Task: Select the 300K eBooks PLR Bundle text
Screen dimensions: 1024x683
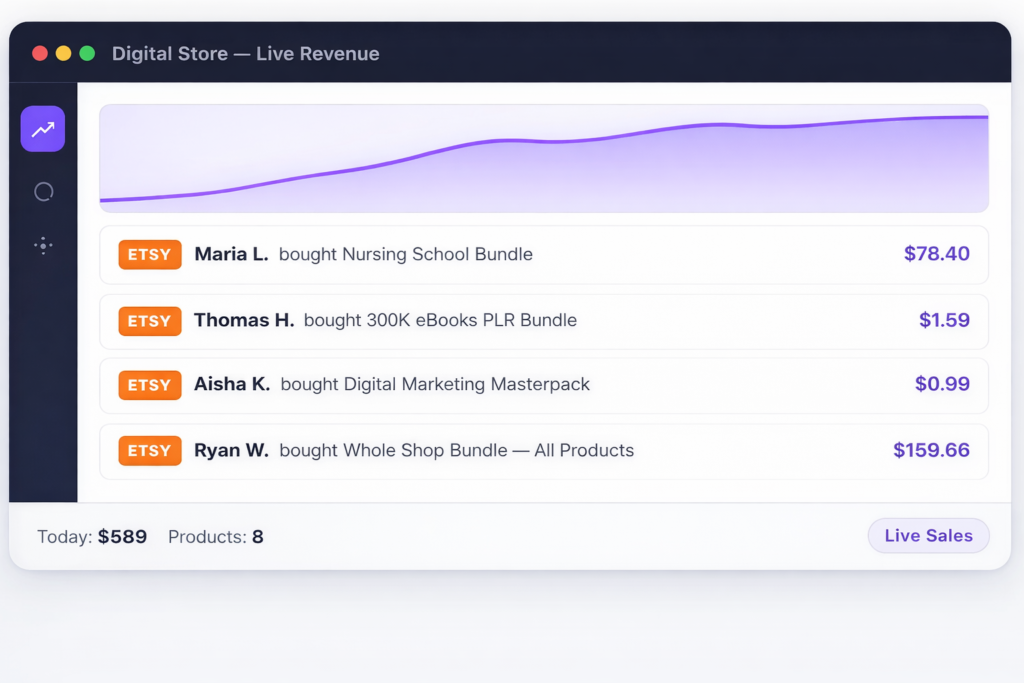Action: [x=440, y=321]
